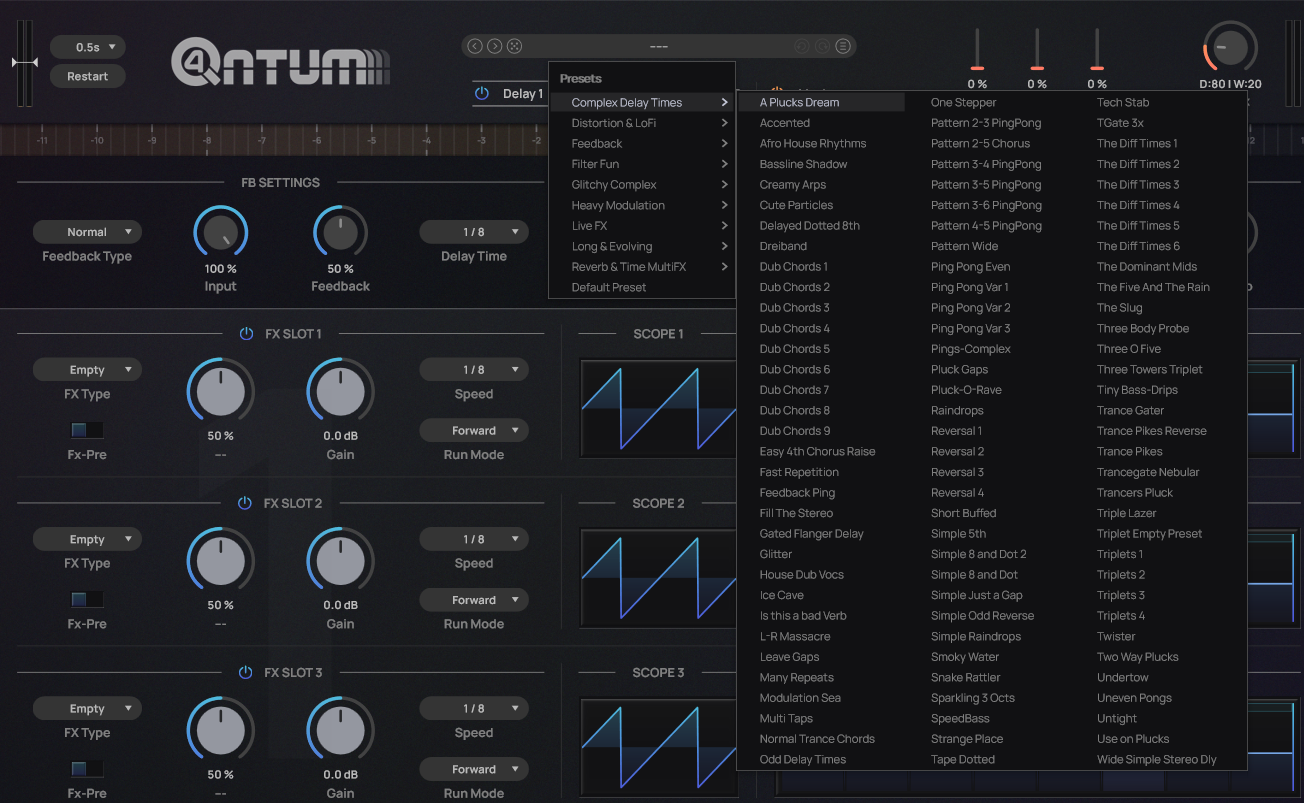1304x803 pixels.
Task: Toggle FX SLOT 3 power icon
Action: coord(245,673)
